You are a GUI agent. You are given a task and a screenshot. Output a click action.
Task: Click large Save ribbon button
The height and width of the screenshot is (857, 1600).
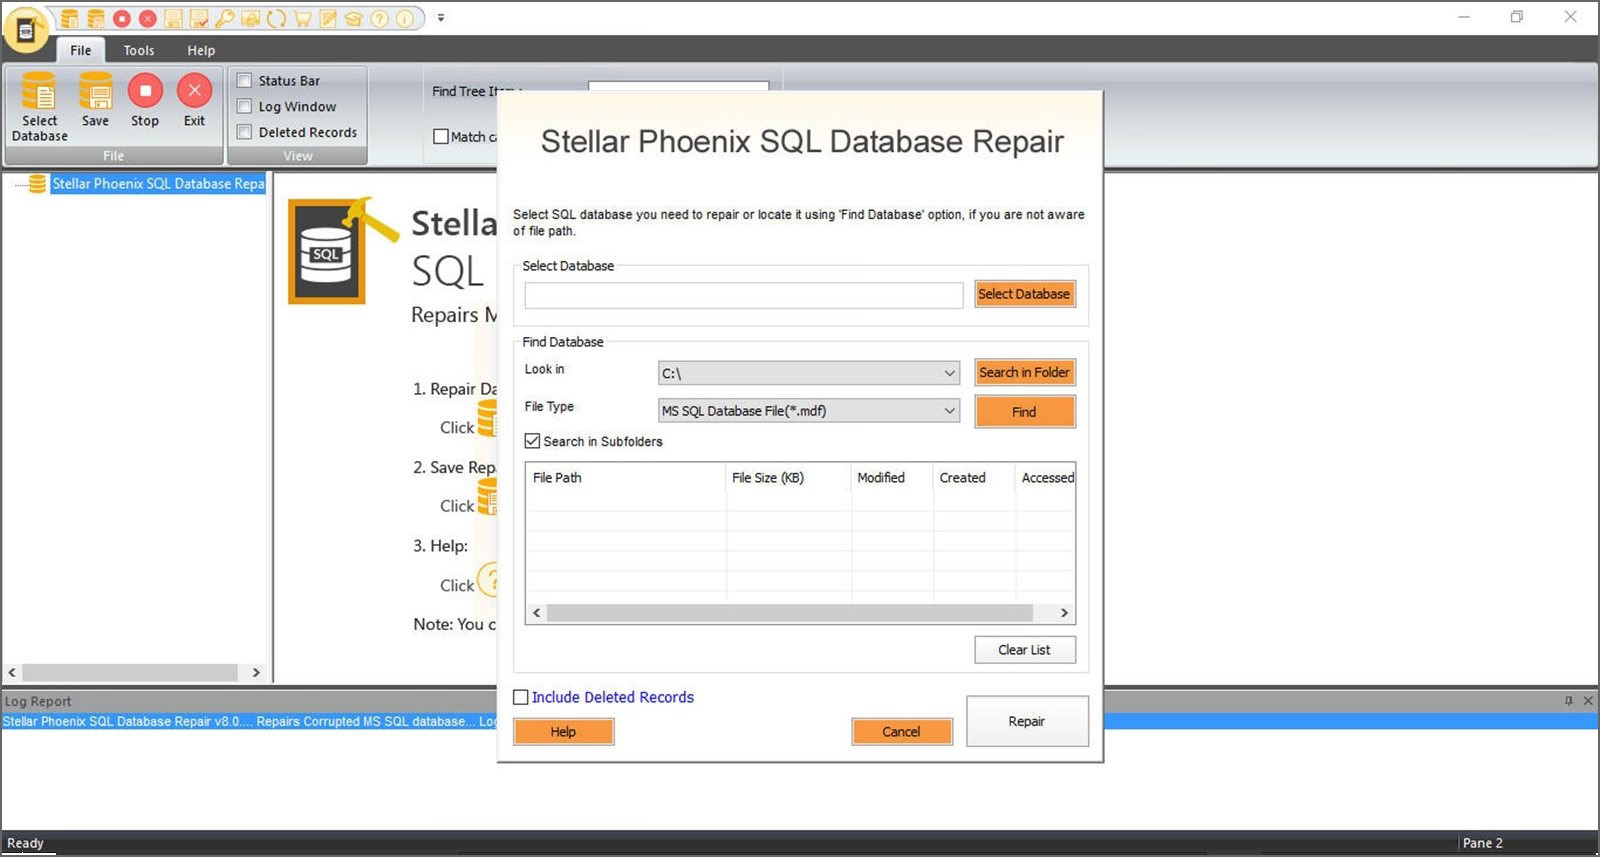pyautogui.click(x=96, y=100)
